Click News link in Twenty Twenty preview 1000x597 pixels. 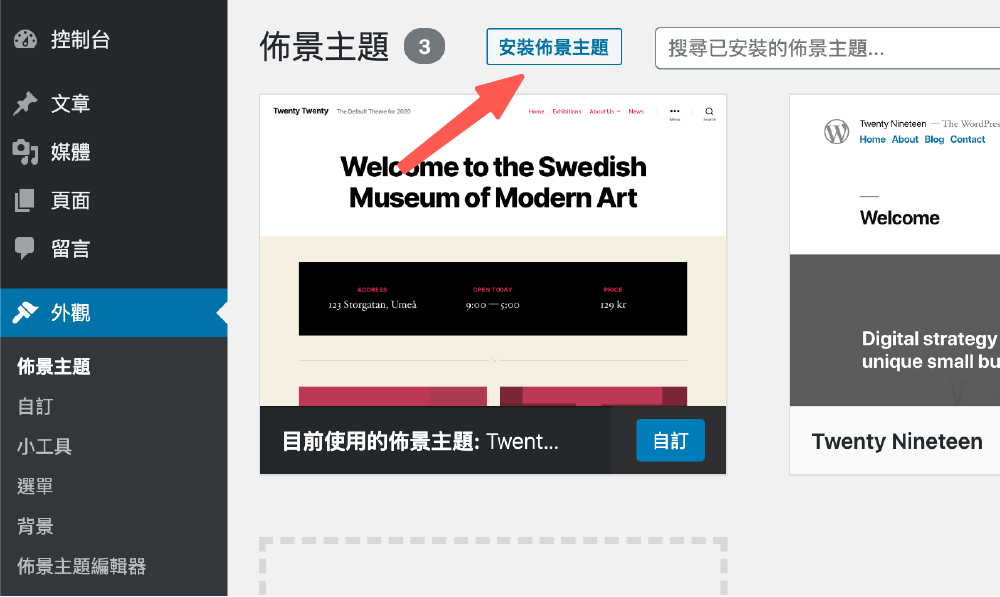click(636, 112)
